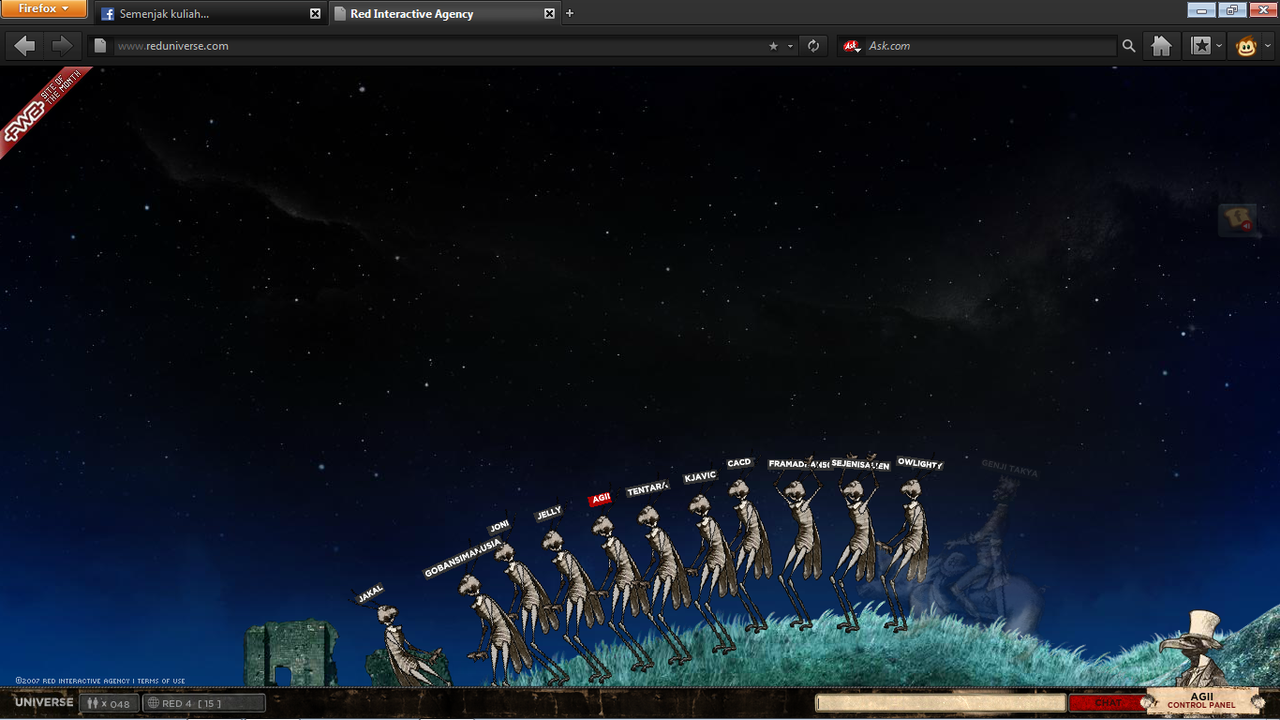Click the 2007 Red Interactive Agency copyright

[74, 681]
